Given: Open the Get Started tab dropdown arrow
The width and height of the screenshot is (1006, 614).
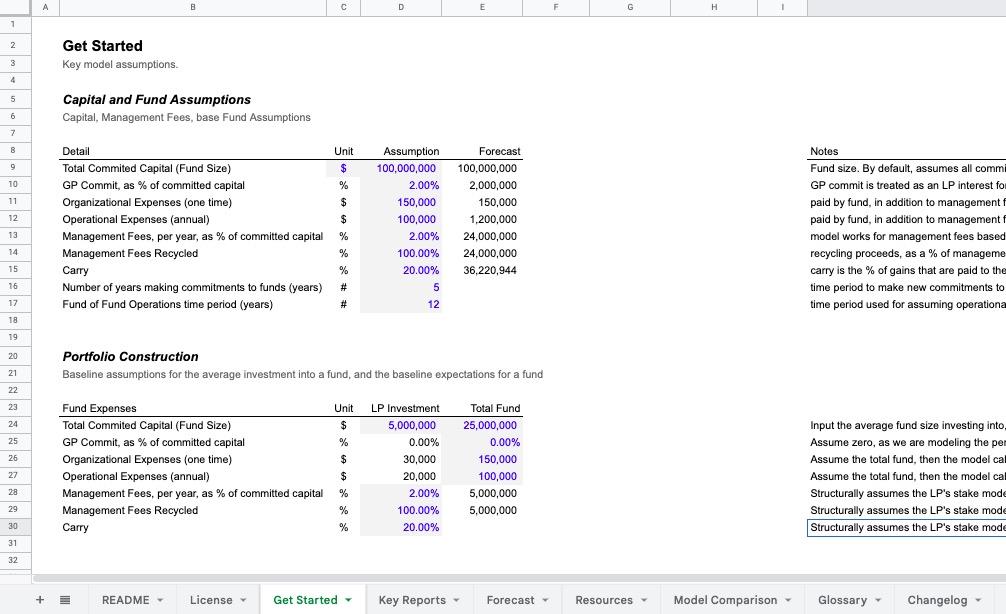Looking at the screenshot, I should coord(347,600).
